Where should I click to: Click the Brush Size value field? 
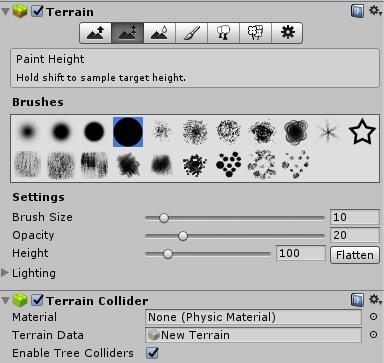355,217
